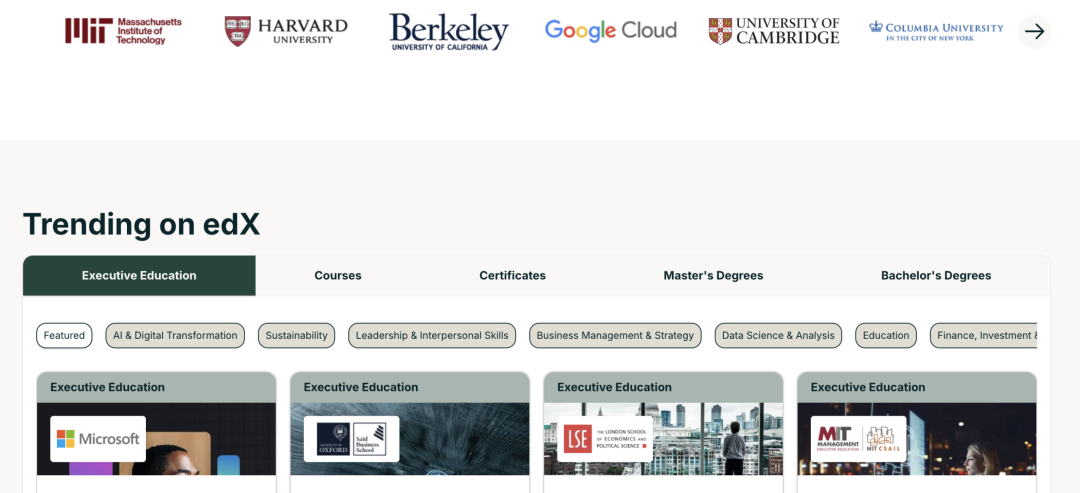Filter by Leadership & Interpersonal Skills

coord(432,335)
